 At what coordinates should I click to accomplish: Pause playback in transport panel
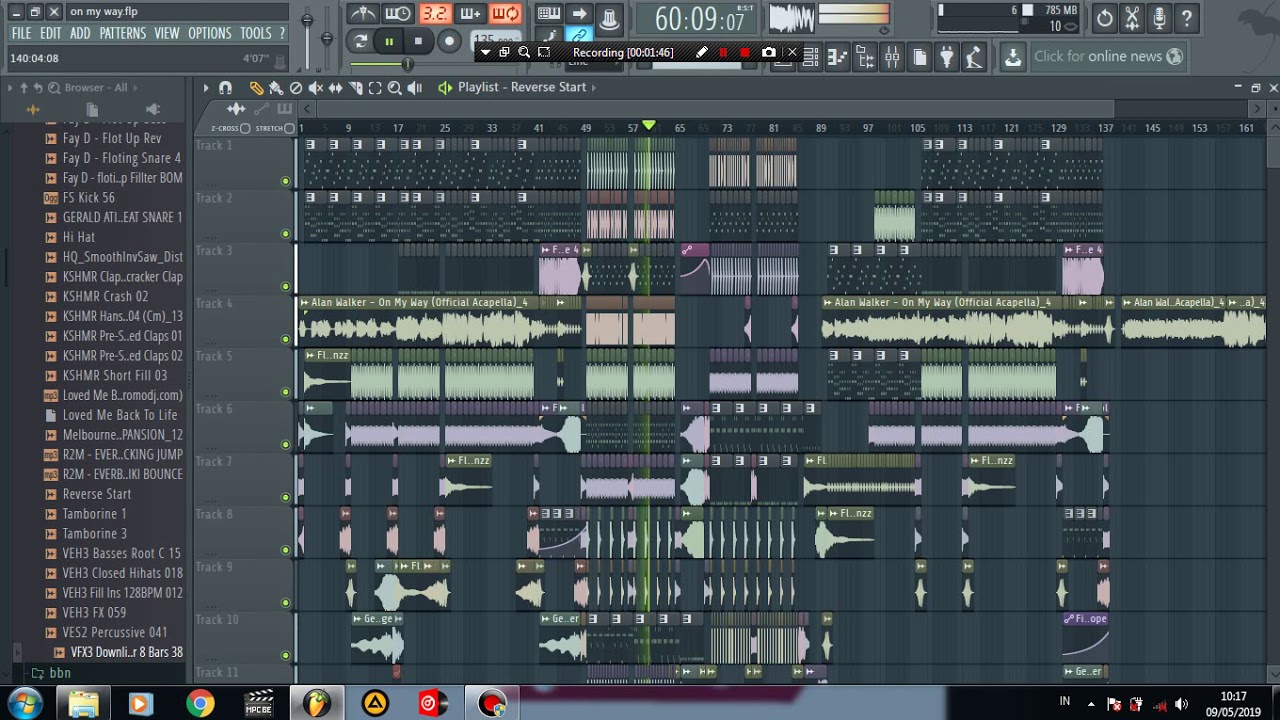[389, 41]
